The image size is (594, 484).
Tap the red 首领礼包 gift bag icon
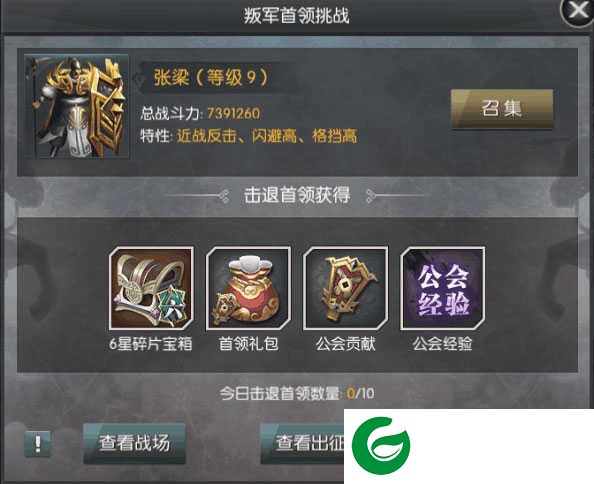[x=248, y=289]
